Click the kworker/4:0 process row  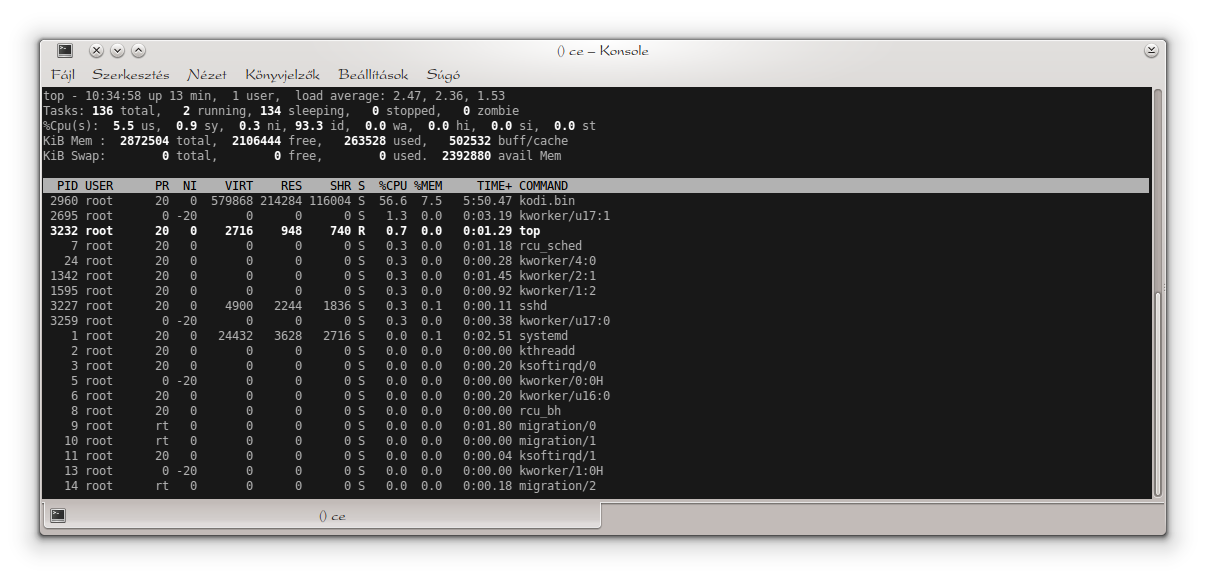coord(595,261)
